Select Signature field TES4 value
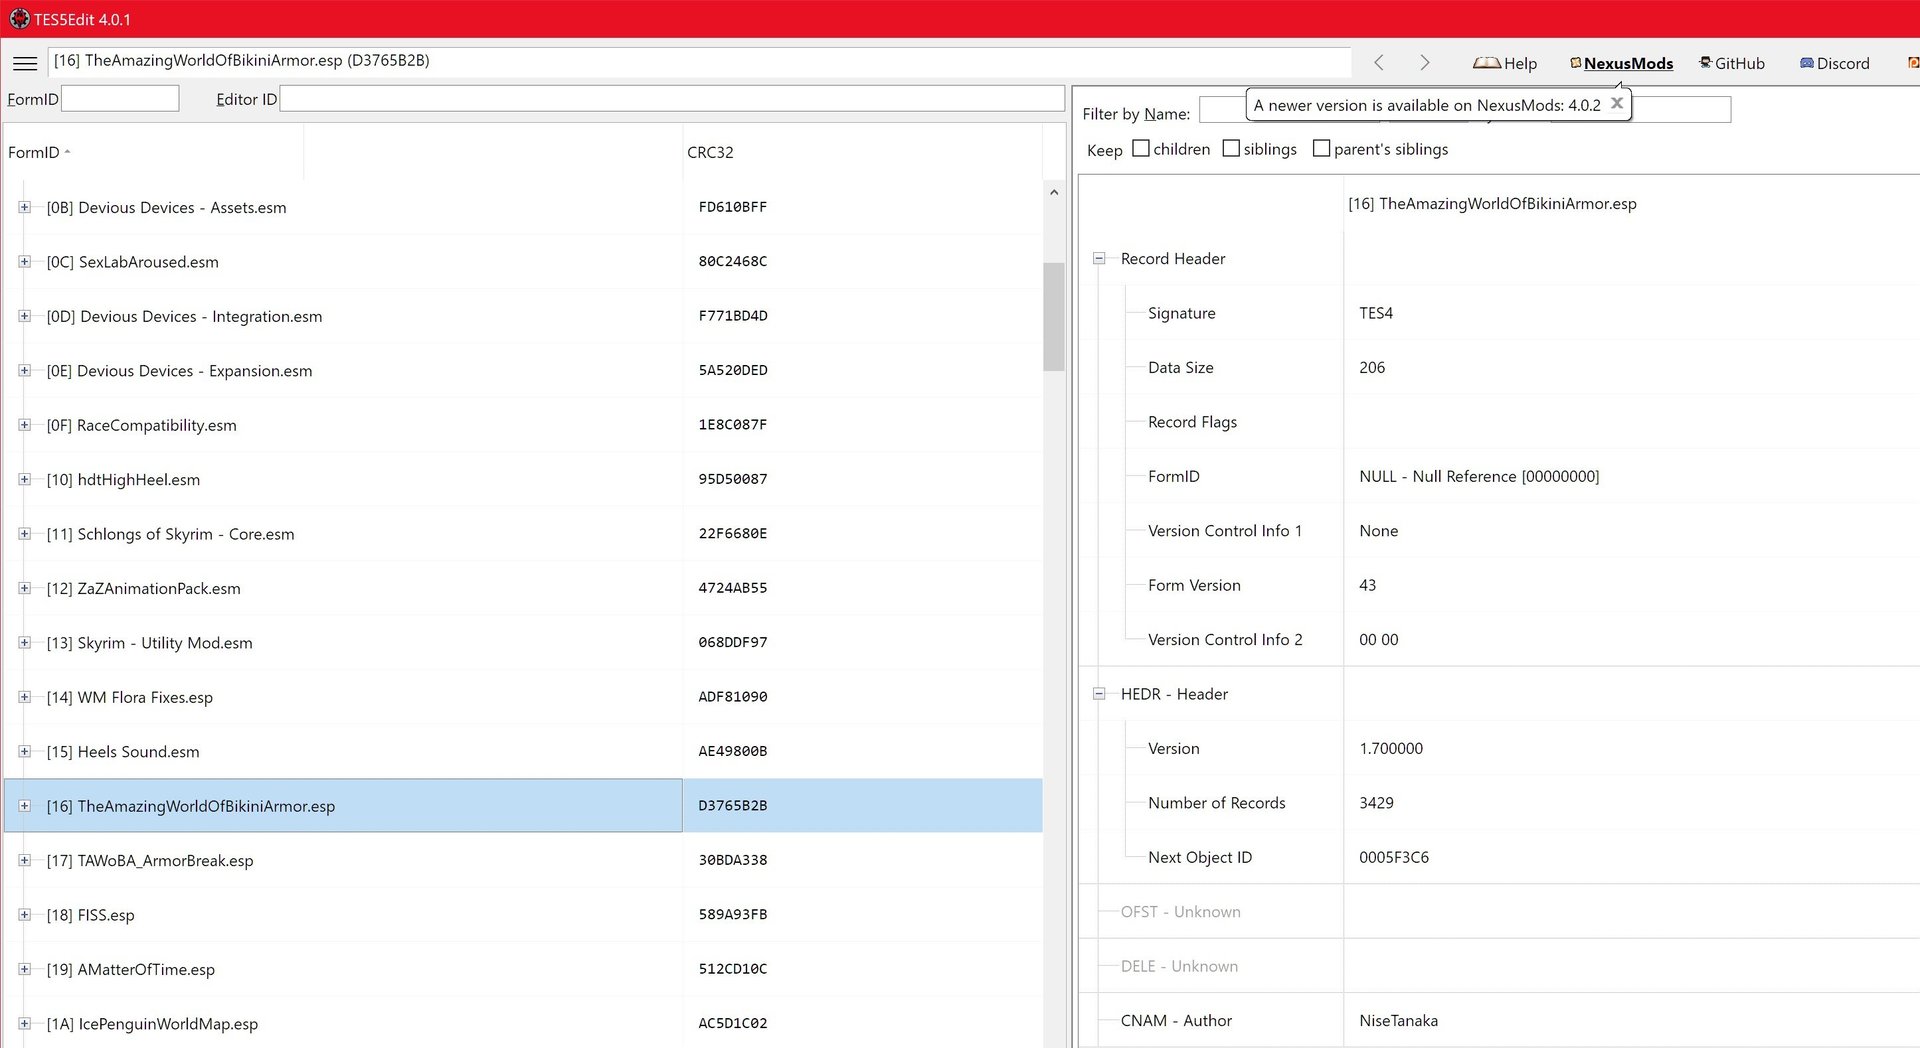This screenshot has height=1048, width=1920. point(1376,313)
